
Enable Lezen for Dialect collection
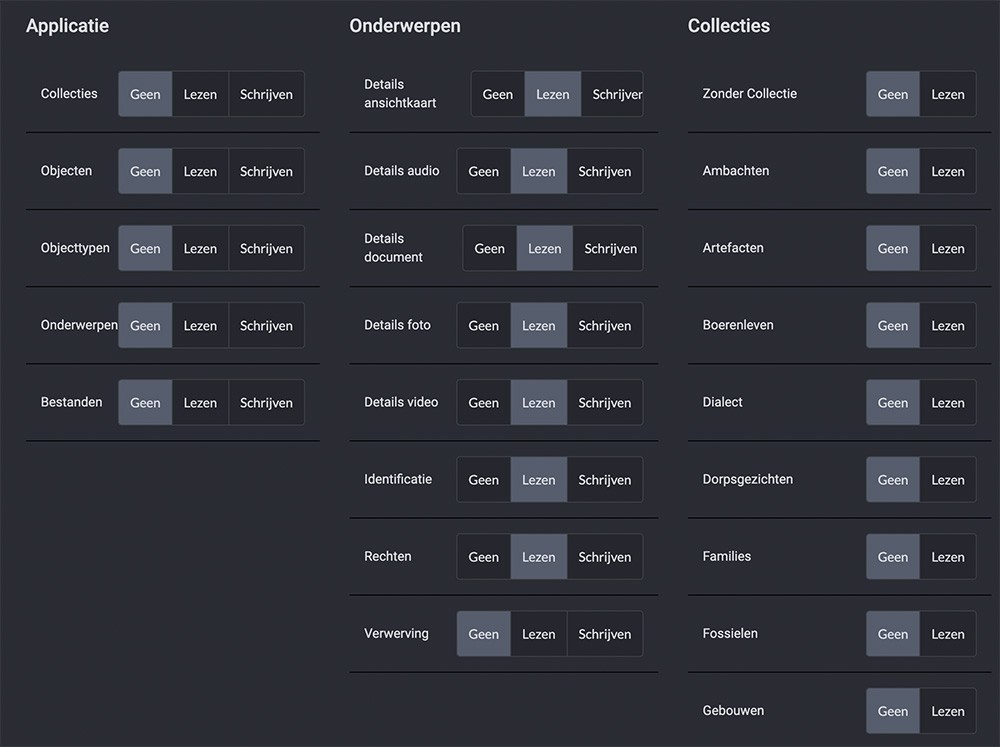coord(947,402)
